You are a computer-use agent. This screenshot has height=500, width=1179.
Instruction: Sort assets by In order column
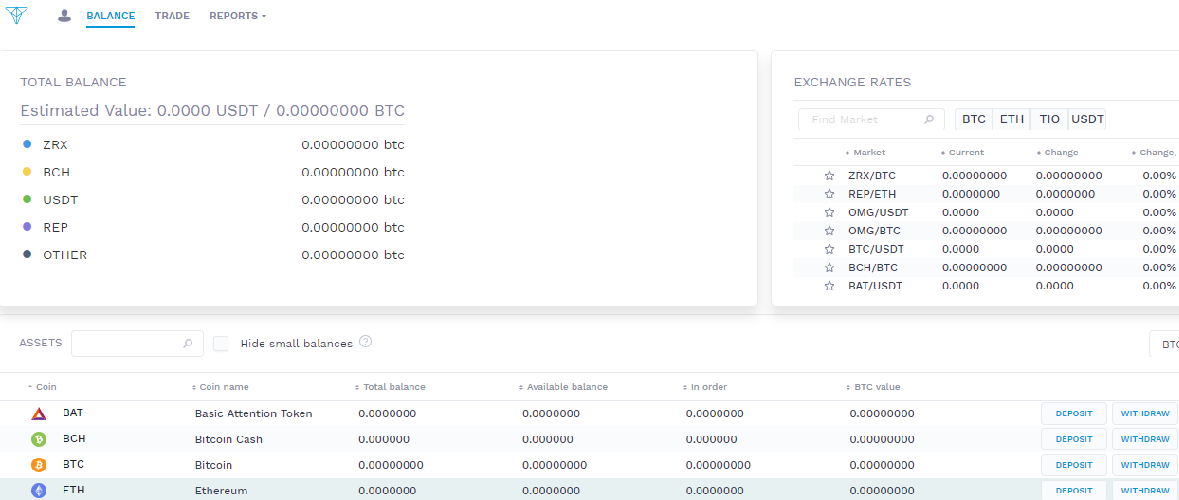tap(705, 387)
